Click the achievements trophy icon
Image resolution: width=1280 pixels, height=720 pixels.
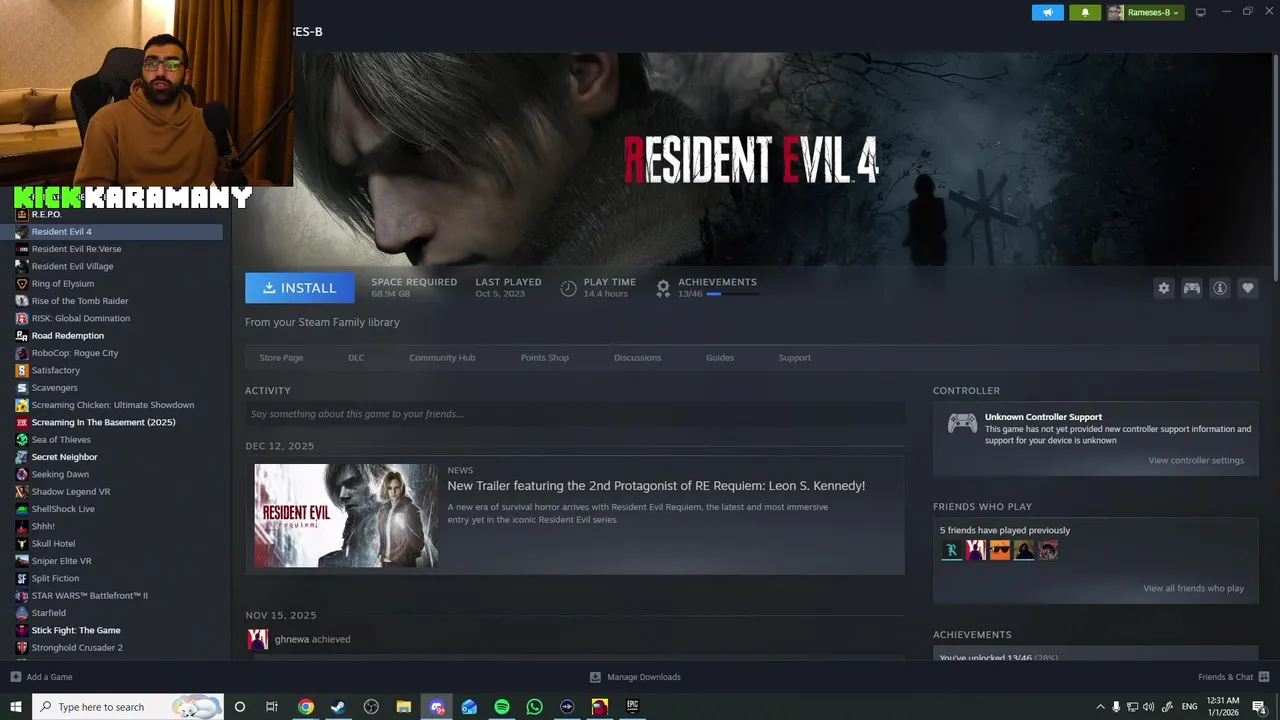click(x=662, y=288)
